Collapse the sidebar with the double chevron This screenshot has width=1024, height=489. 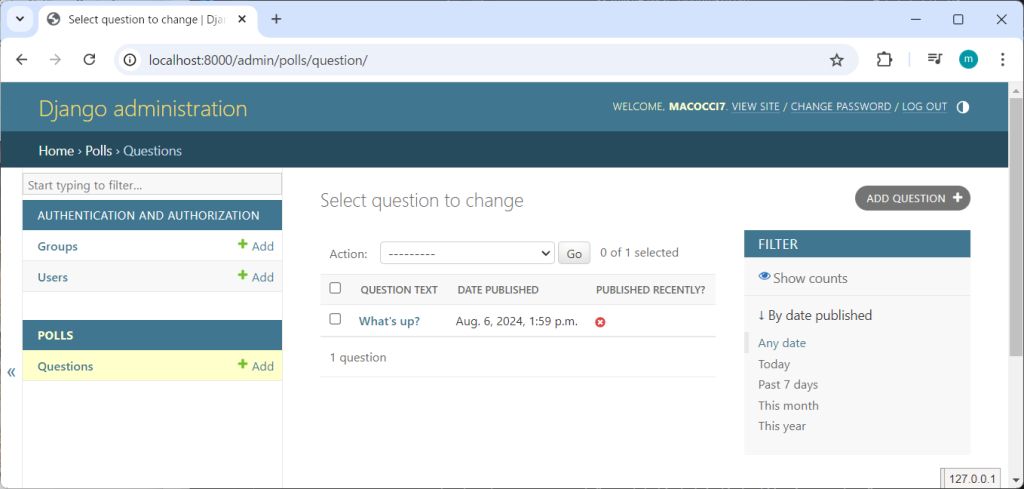tap(11, 372)
